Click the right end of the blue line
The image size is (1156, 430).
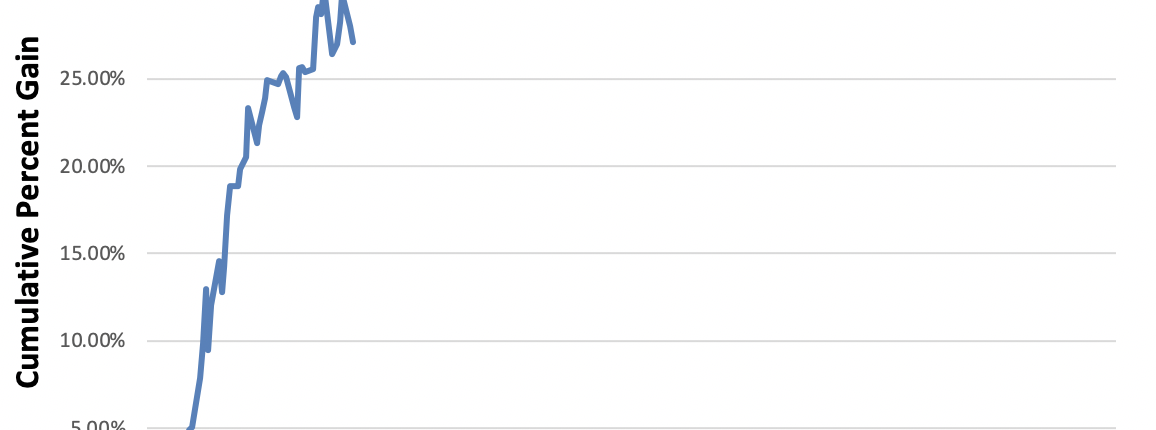coord(353,41)
